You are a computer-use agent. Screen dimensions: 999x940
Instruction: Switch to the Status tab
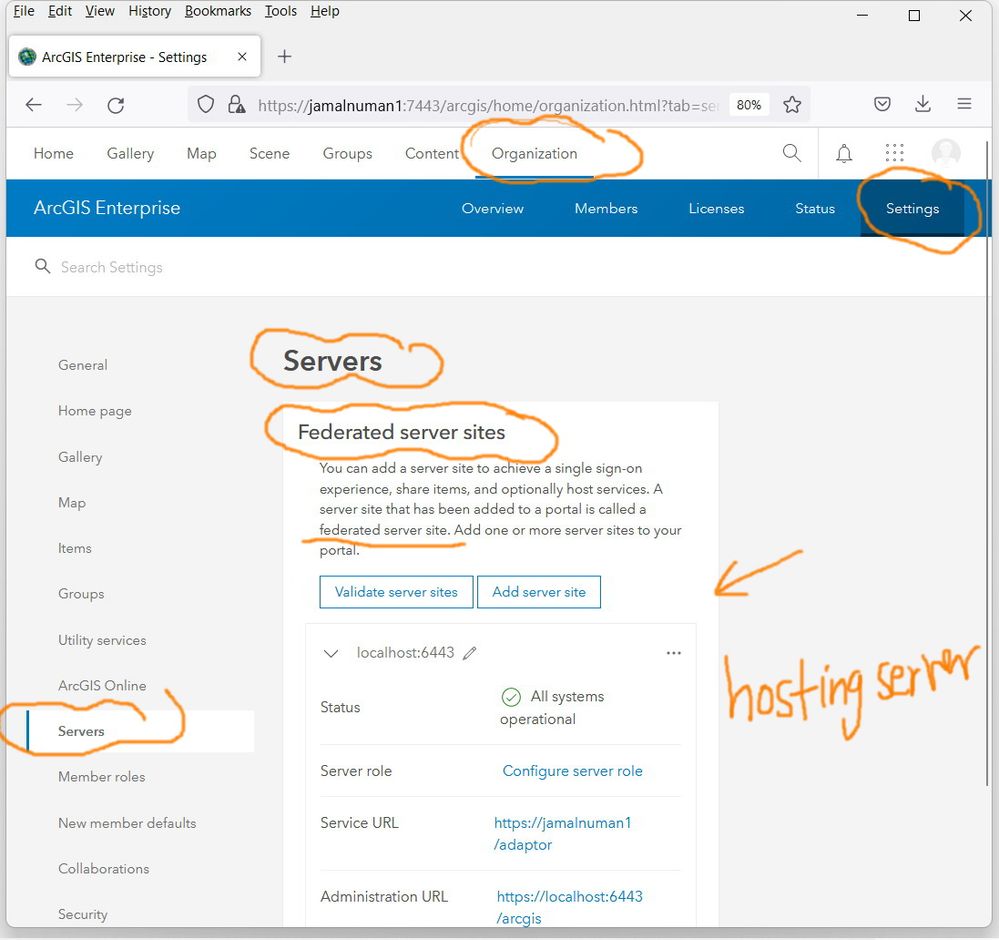[x=815, y=208]
